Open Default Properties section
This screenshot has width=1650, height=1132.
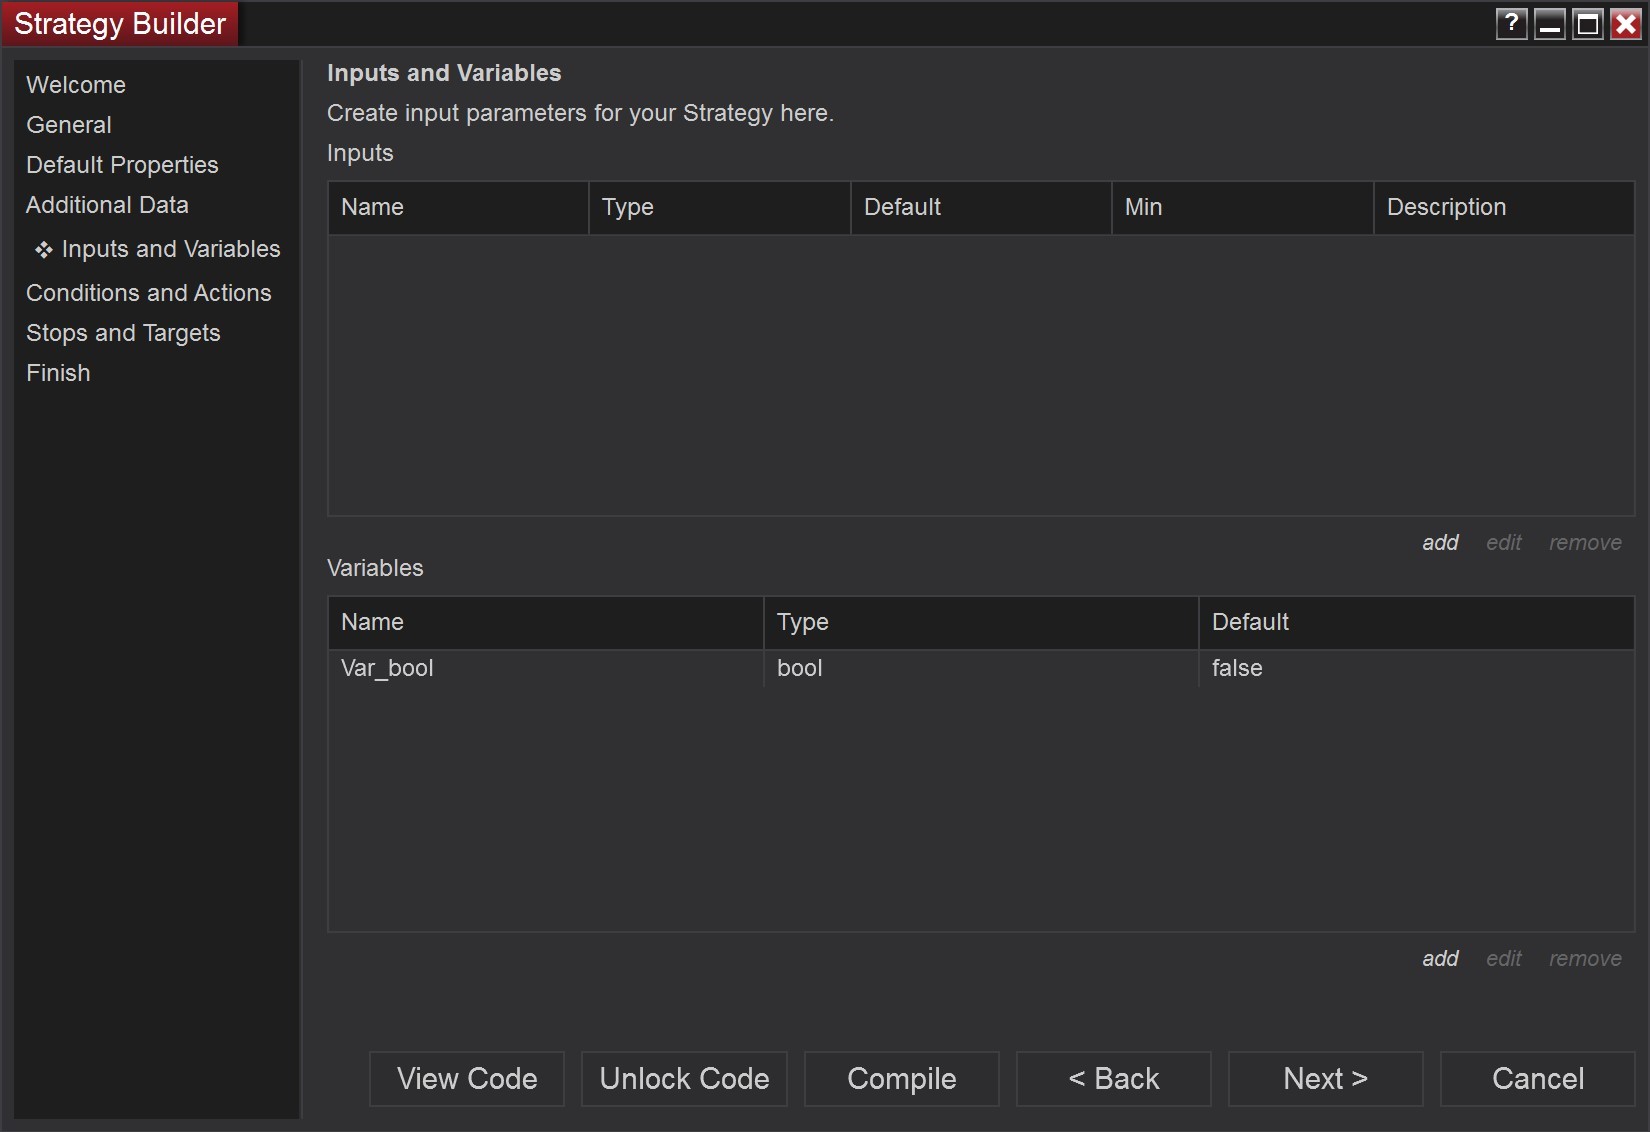(x=122, y=165)
